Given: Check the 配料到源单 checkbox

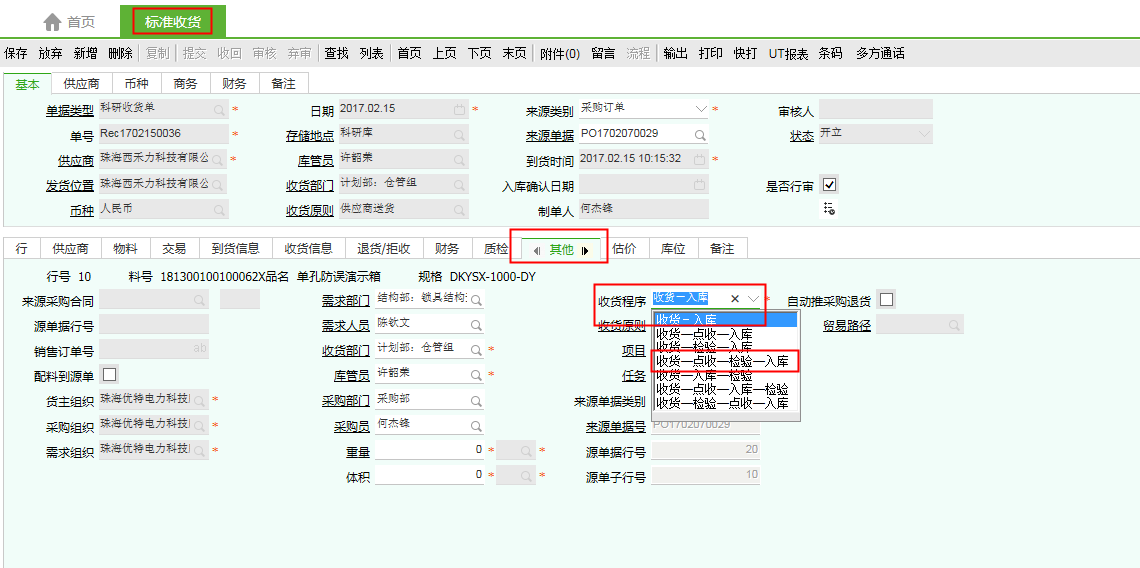Looking at the screenshot, I should (x=109, y=374).
